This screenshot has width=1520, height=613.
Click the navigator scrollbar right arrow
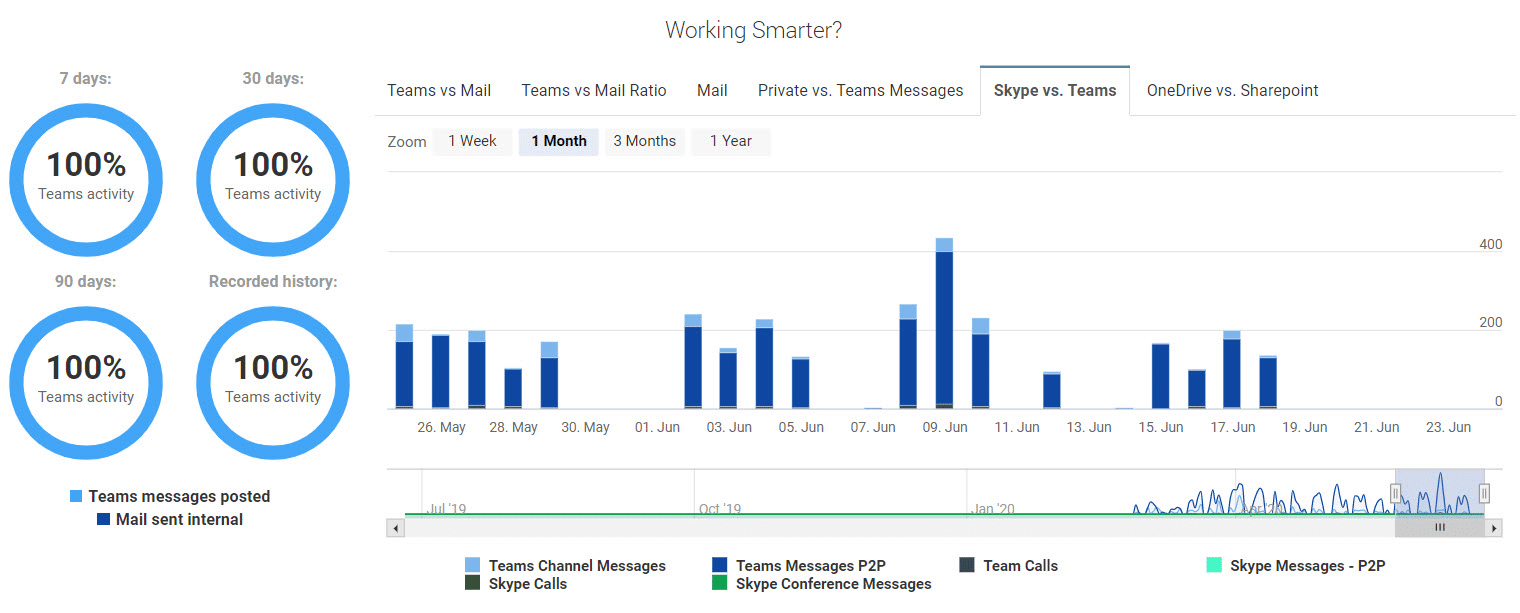(1494, 528)
